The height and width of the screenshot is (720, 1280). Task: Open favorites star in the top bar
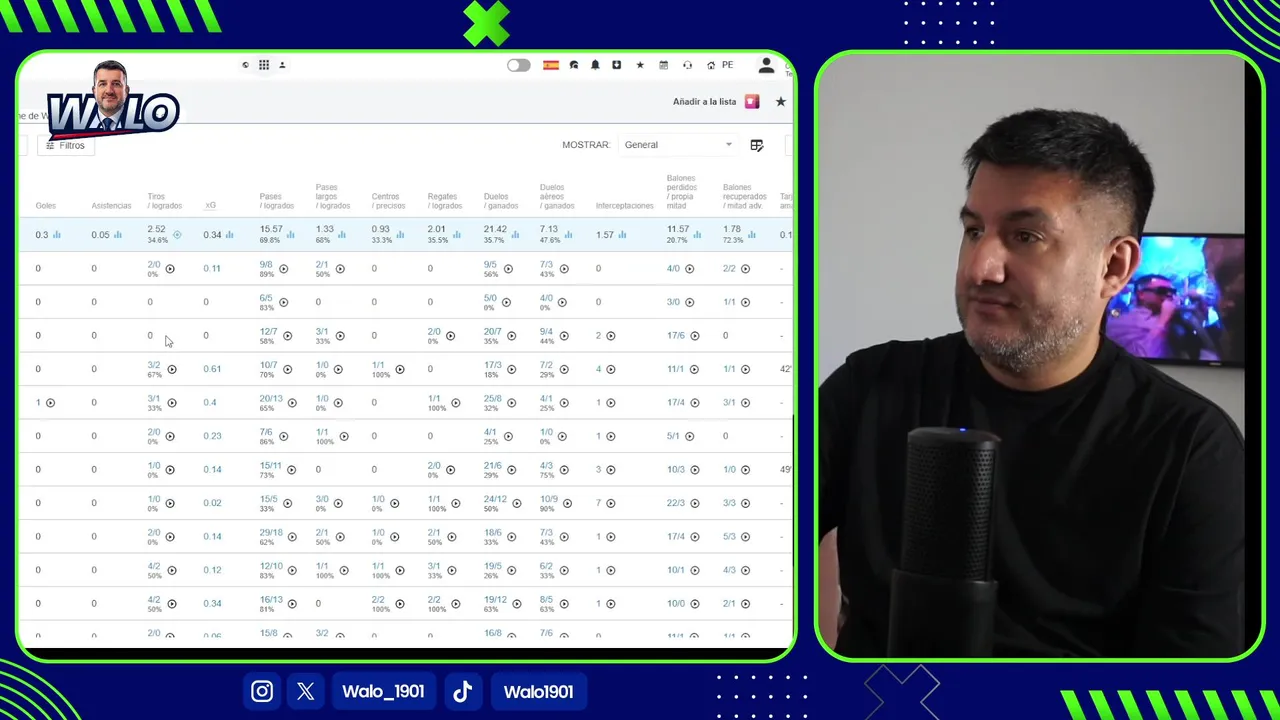(640, 65)
